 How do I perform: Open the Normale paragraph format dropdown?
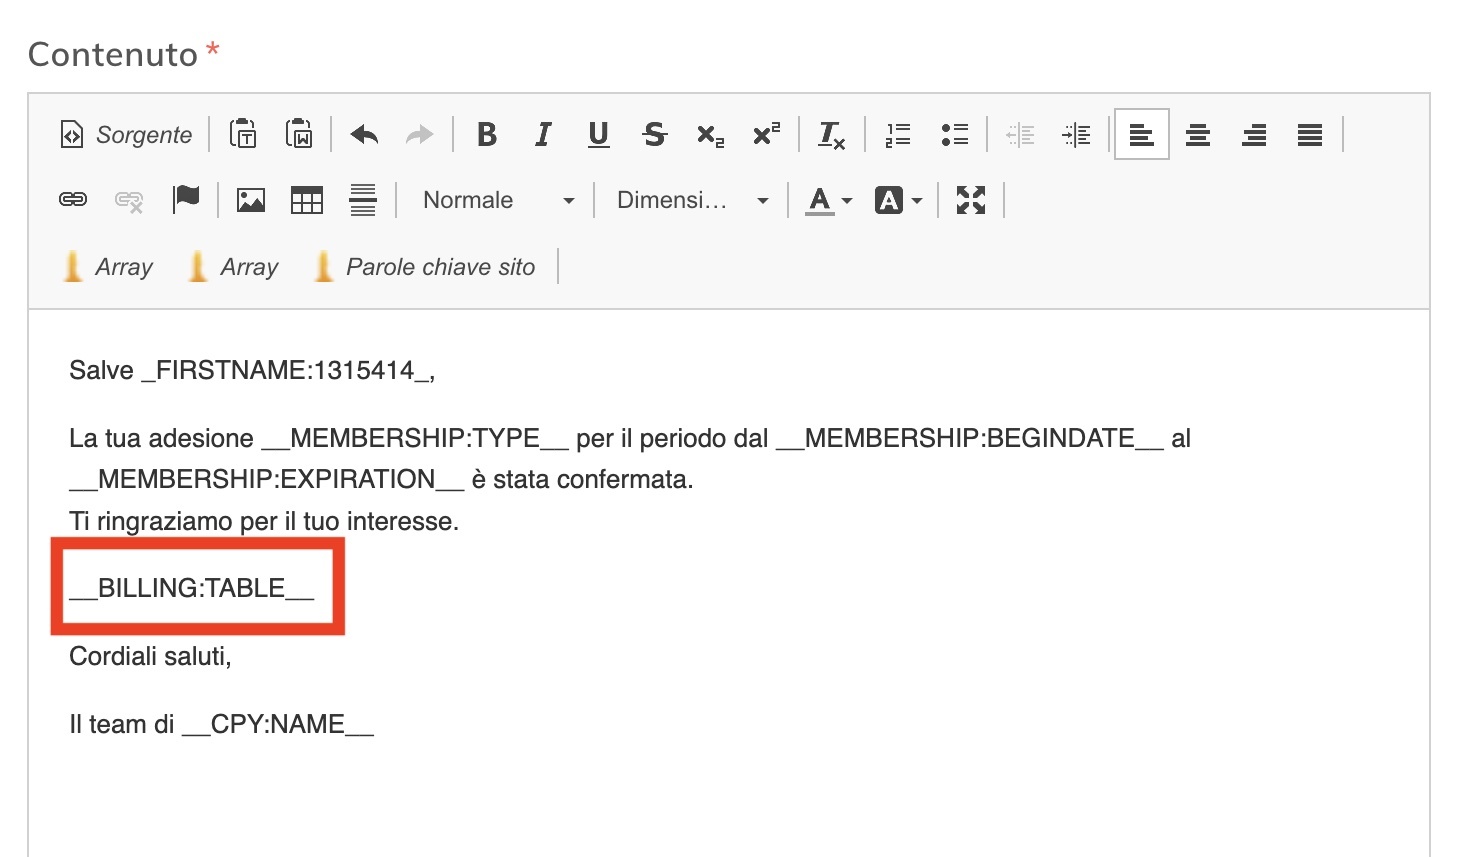498,200
